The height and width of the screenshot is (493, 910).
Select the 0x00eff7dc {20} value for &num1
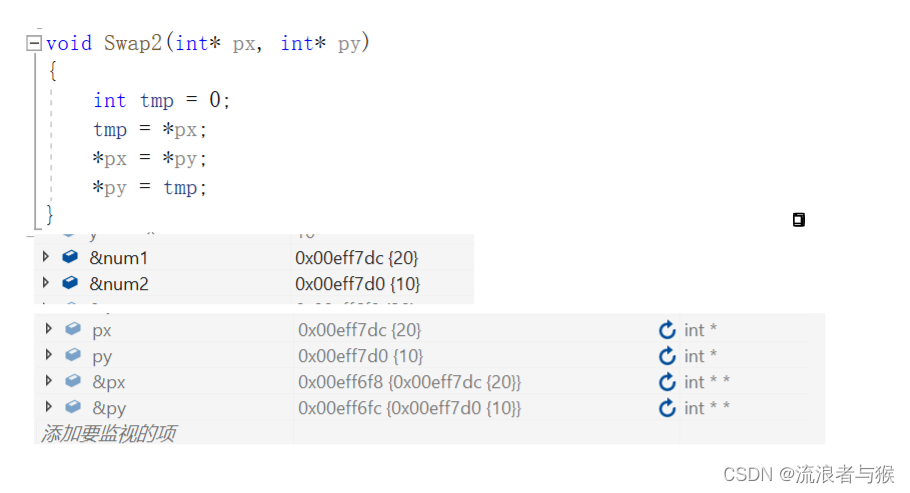click(x=356, y=257)
